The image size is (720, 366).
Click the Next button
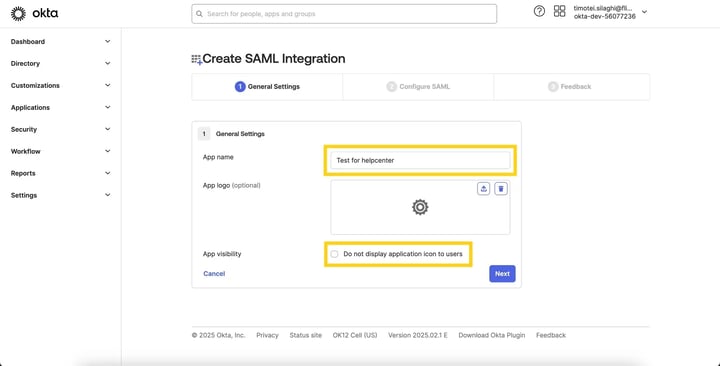pos(502,274)
